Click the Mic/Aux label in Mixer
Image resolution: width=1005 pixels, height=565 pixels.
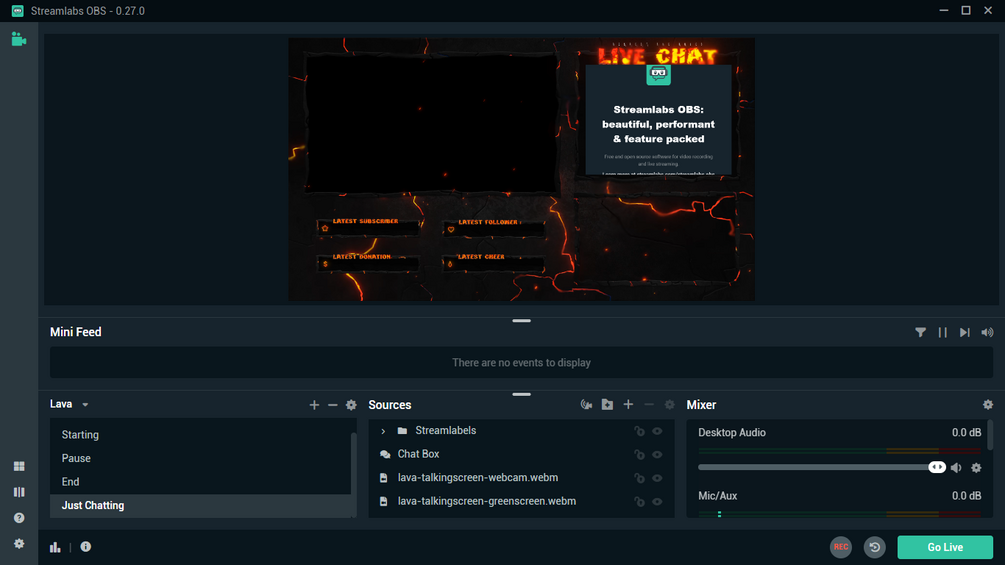(717, 496)
